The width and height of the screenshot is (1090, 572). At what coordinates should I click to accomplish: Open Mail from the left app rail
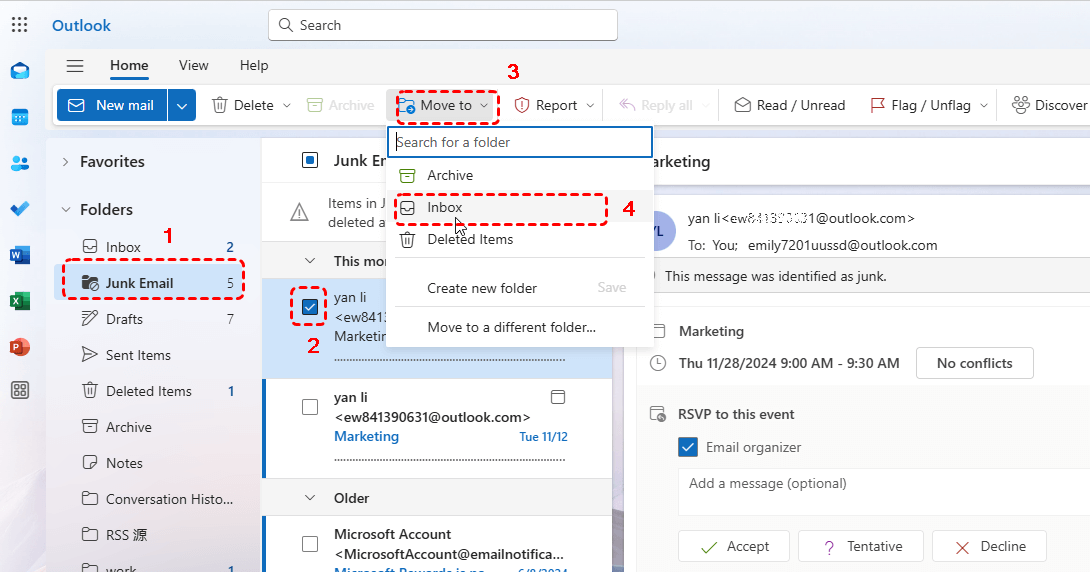point(19,71)
